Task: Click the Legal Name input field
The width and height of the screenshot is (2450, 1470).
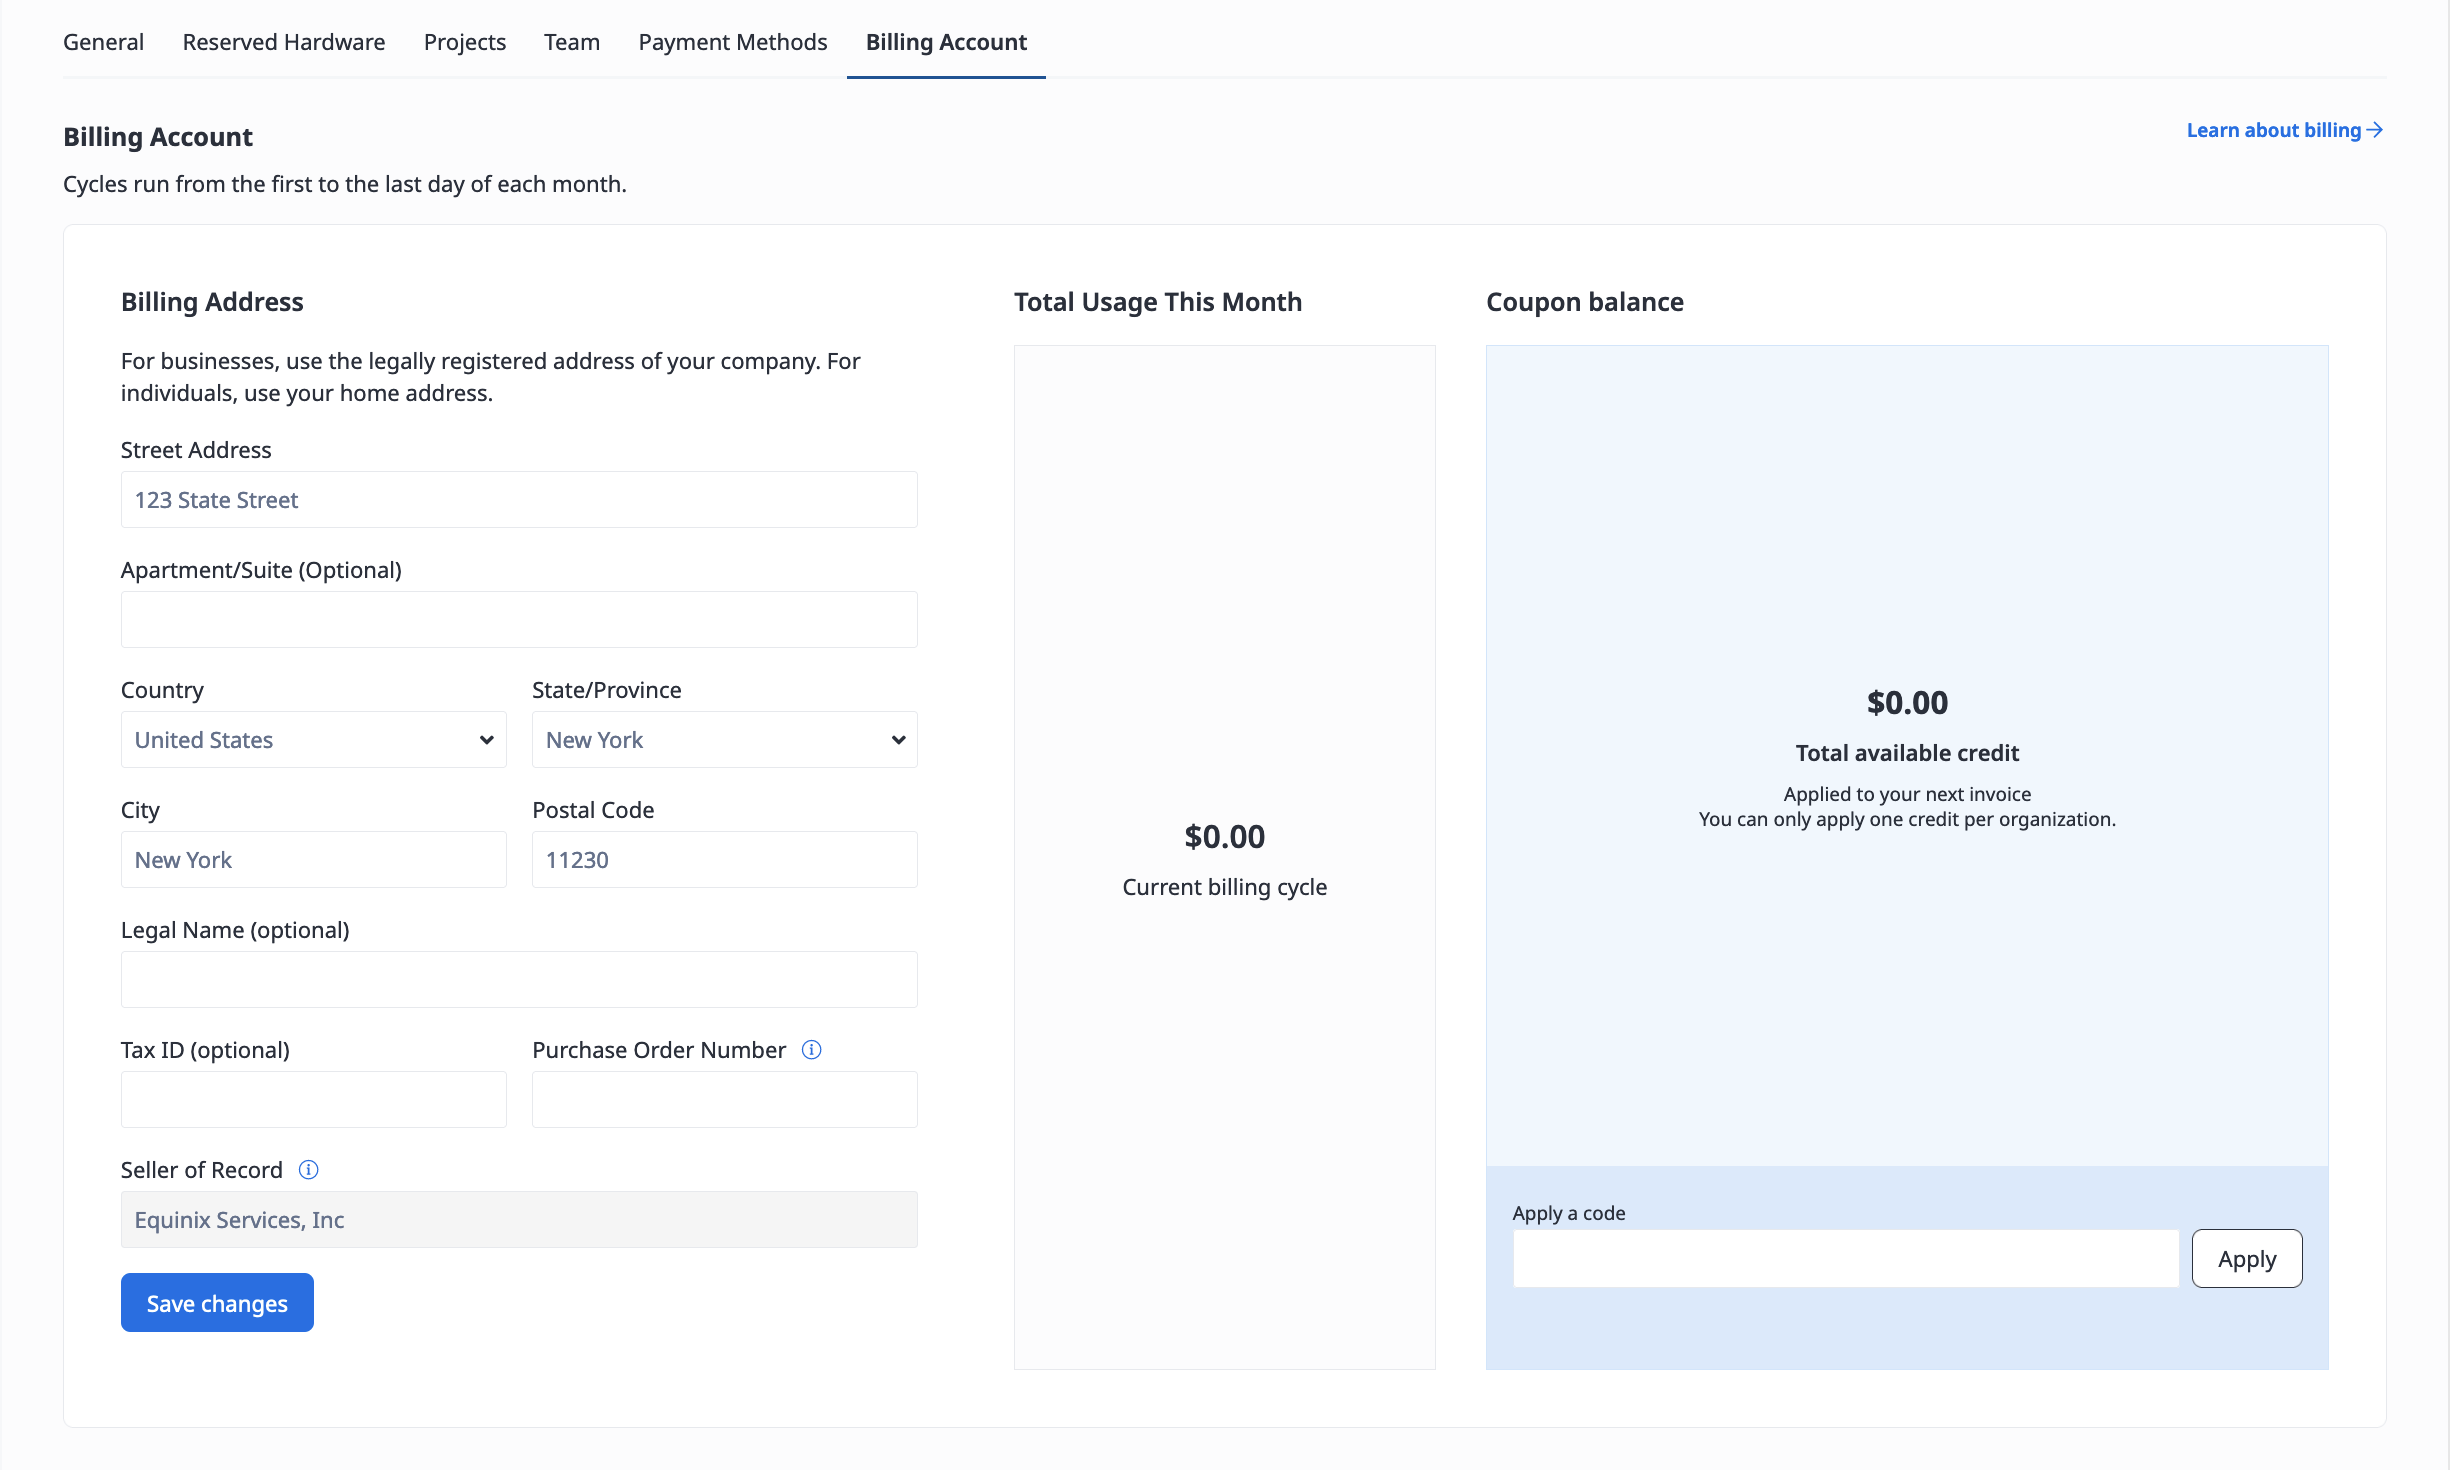Action: [519, 980]
